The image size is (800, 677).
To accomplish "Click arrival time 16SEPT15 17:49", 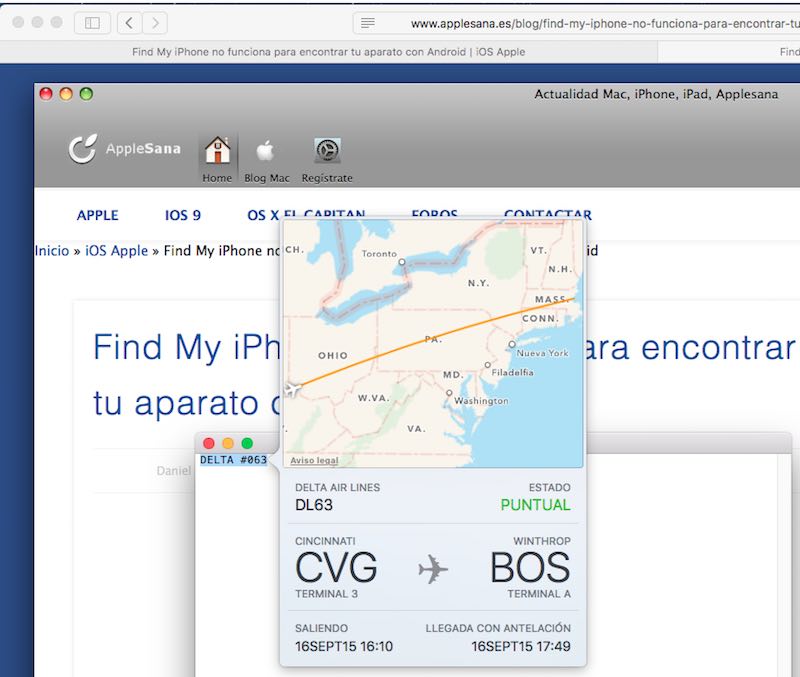I will pos(521,646).
